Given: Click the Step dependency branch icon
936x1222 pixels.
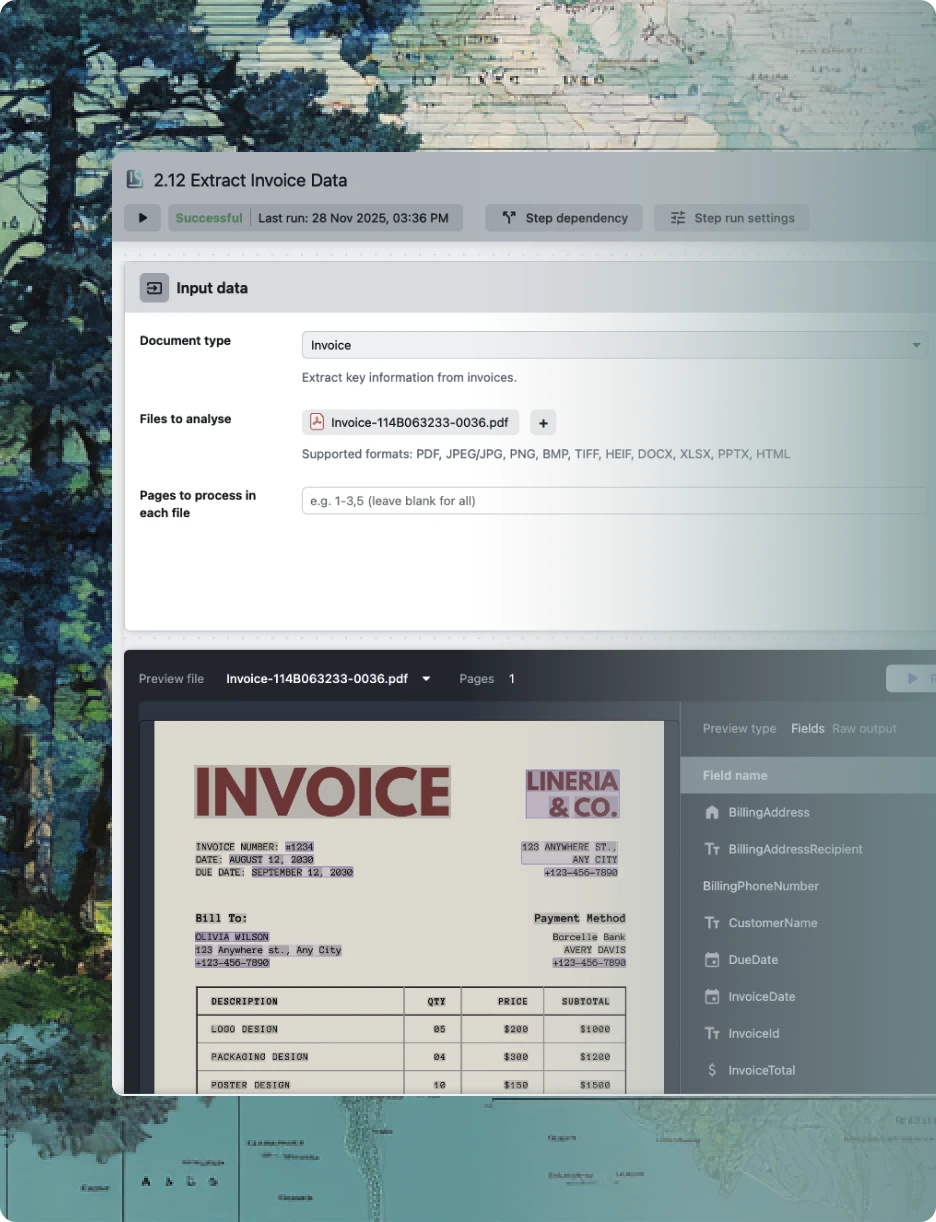Looking at the screenshot, I should tap(509, 217).
